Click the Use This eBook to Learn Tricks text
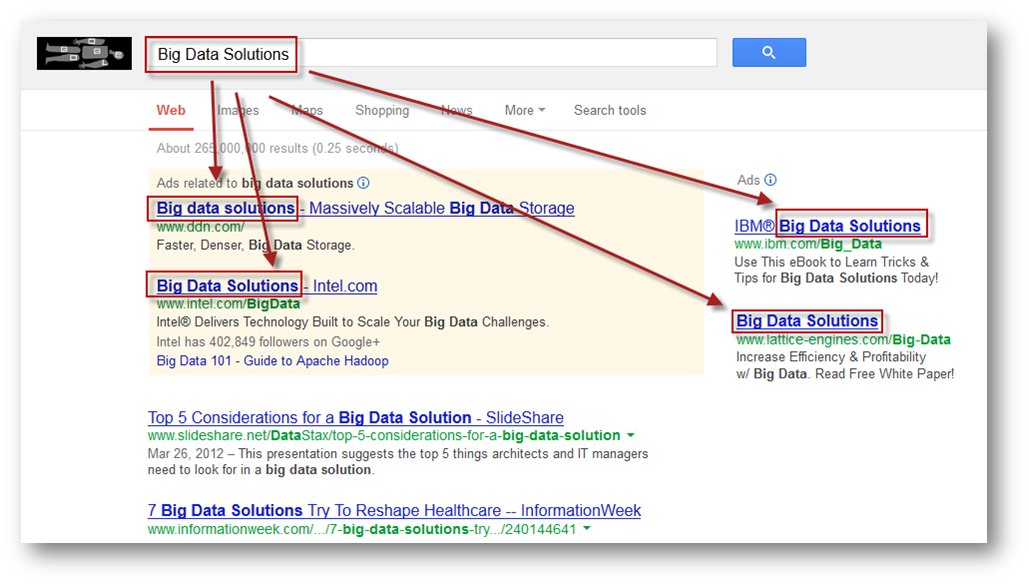1029x585 pixels. 831,261
